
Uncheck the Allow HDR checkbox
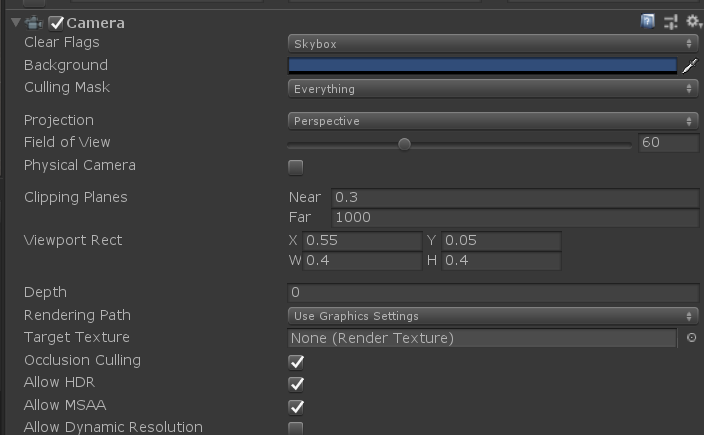(296, 384)
